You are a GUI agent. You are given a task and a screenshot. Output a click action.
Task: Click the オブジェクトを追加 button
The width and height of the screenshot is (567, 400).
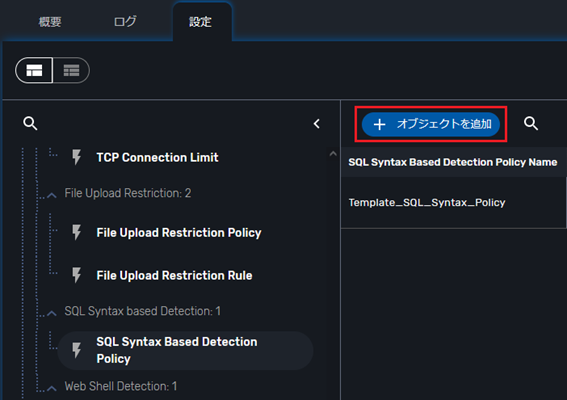tap(431, 124)
